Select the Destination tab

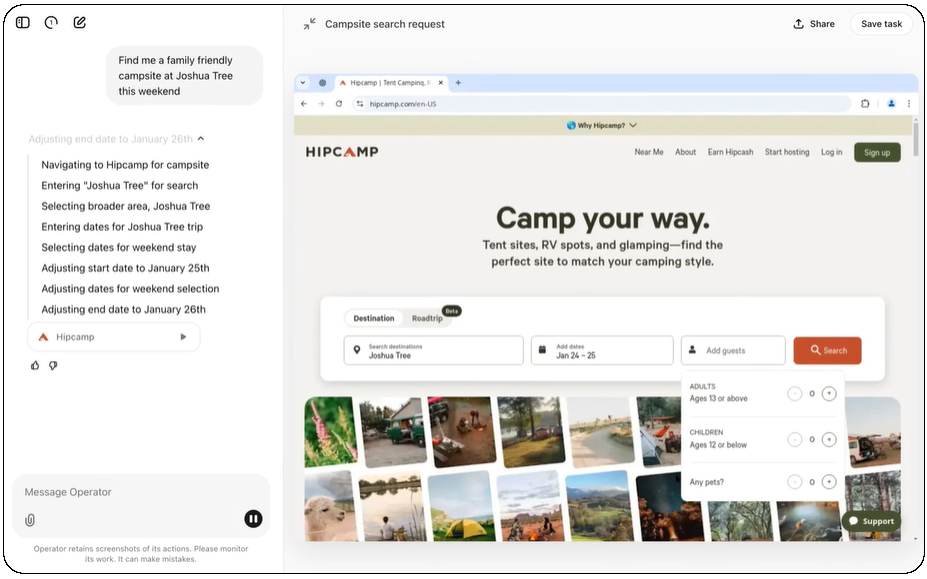point(374,318)
